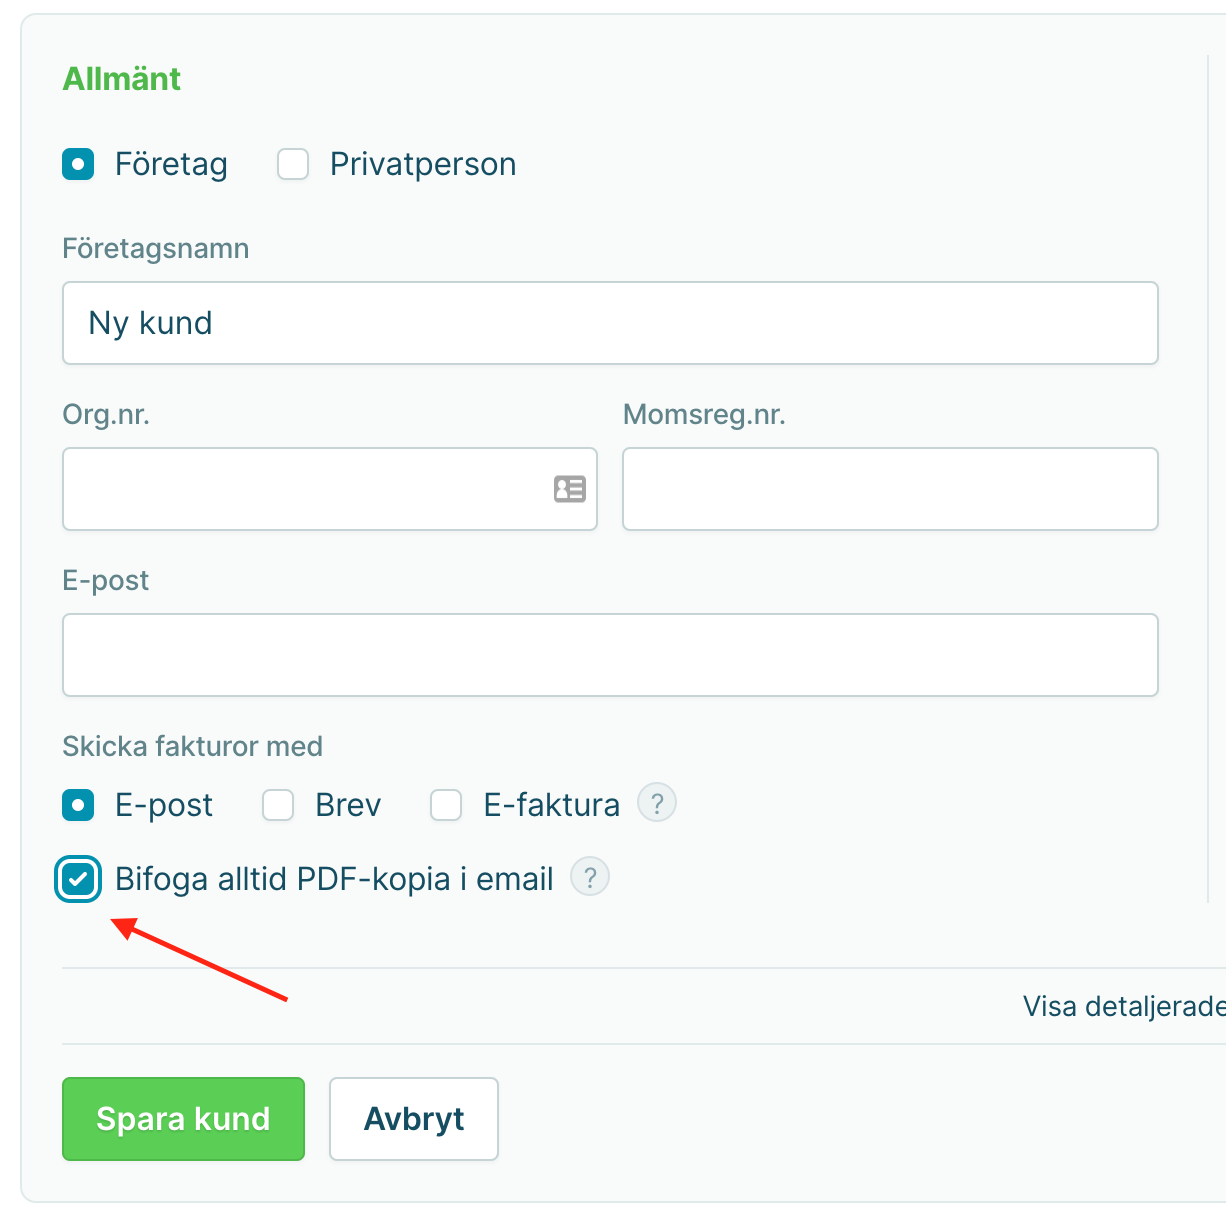Choose Brev for sending invoices
Screen dimensions: 1226x1218
278,805
